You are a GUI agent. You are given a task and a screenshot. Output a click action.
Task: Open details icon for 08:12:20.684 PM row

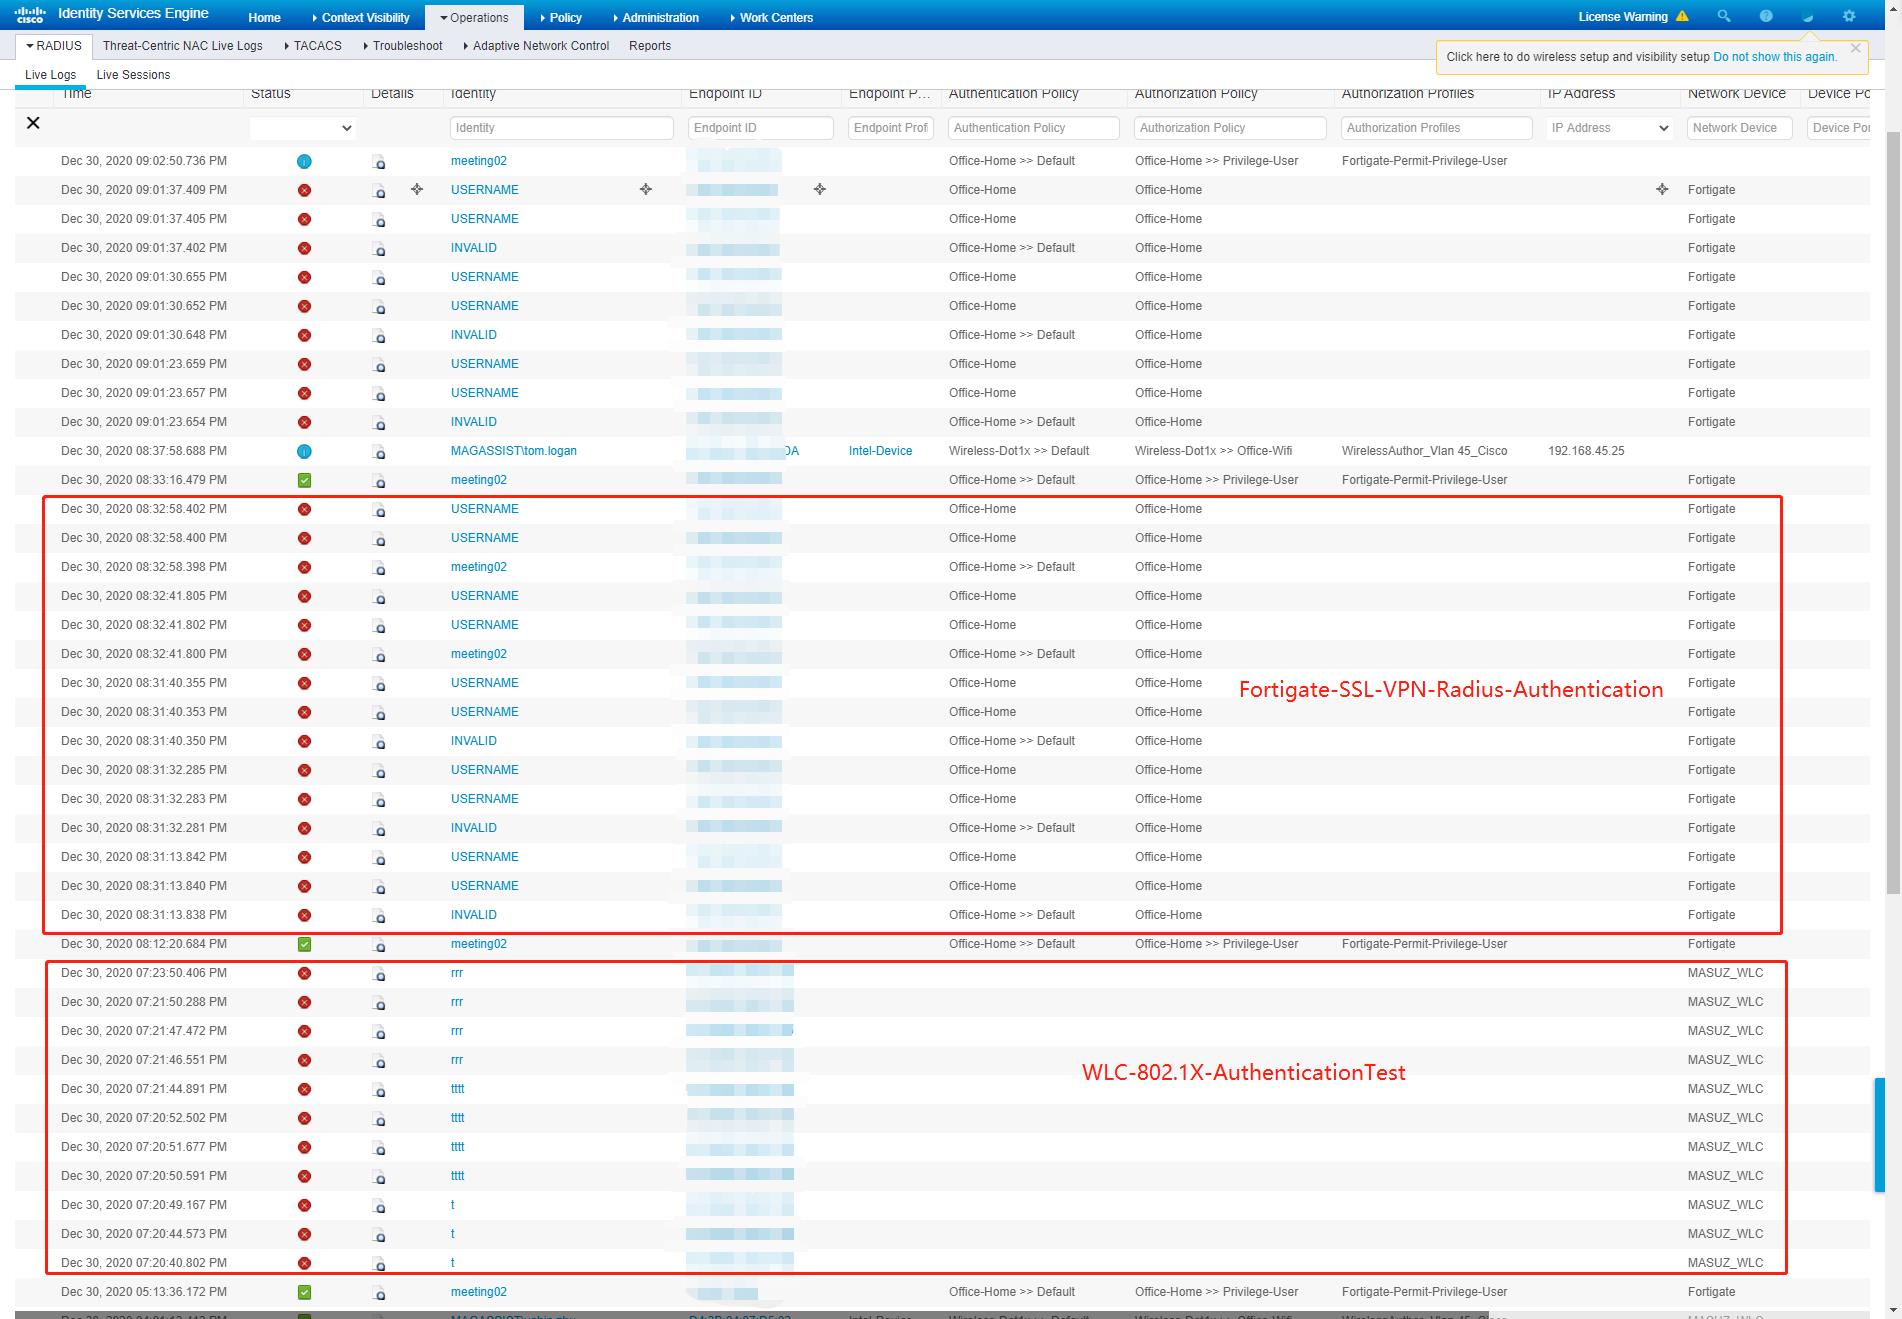coord(379,945)
